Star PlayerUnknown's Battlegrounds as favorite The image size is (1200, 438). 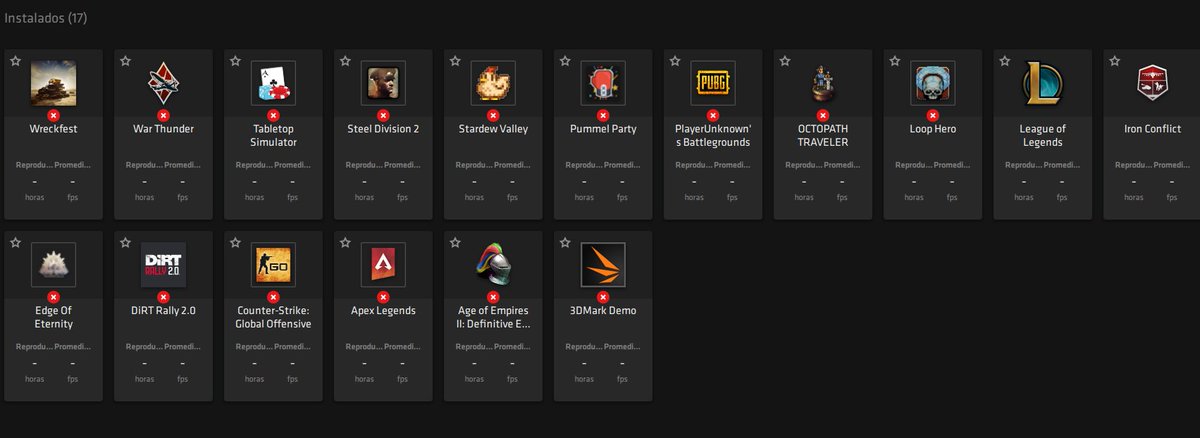click(675, 61)
